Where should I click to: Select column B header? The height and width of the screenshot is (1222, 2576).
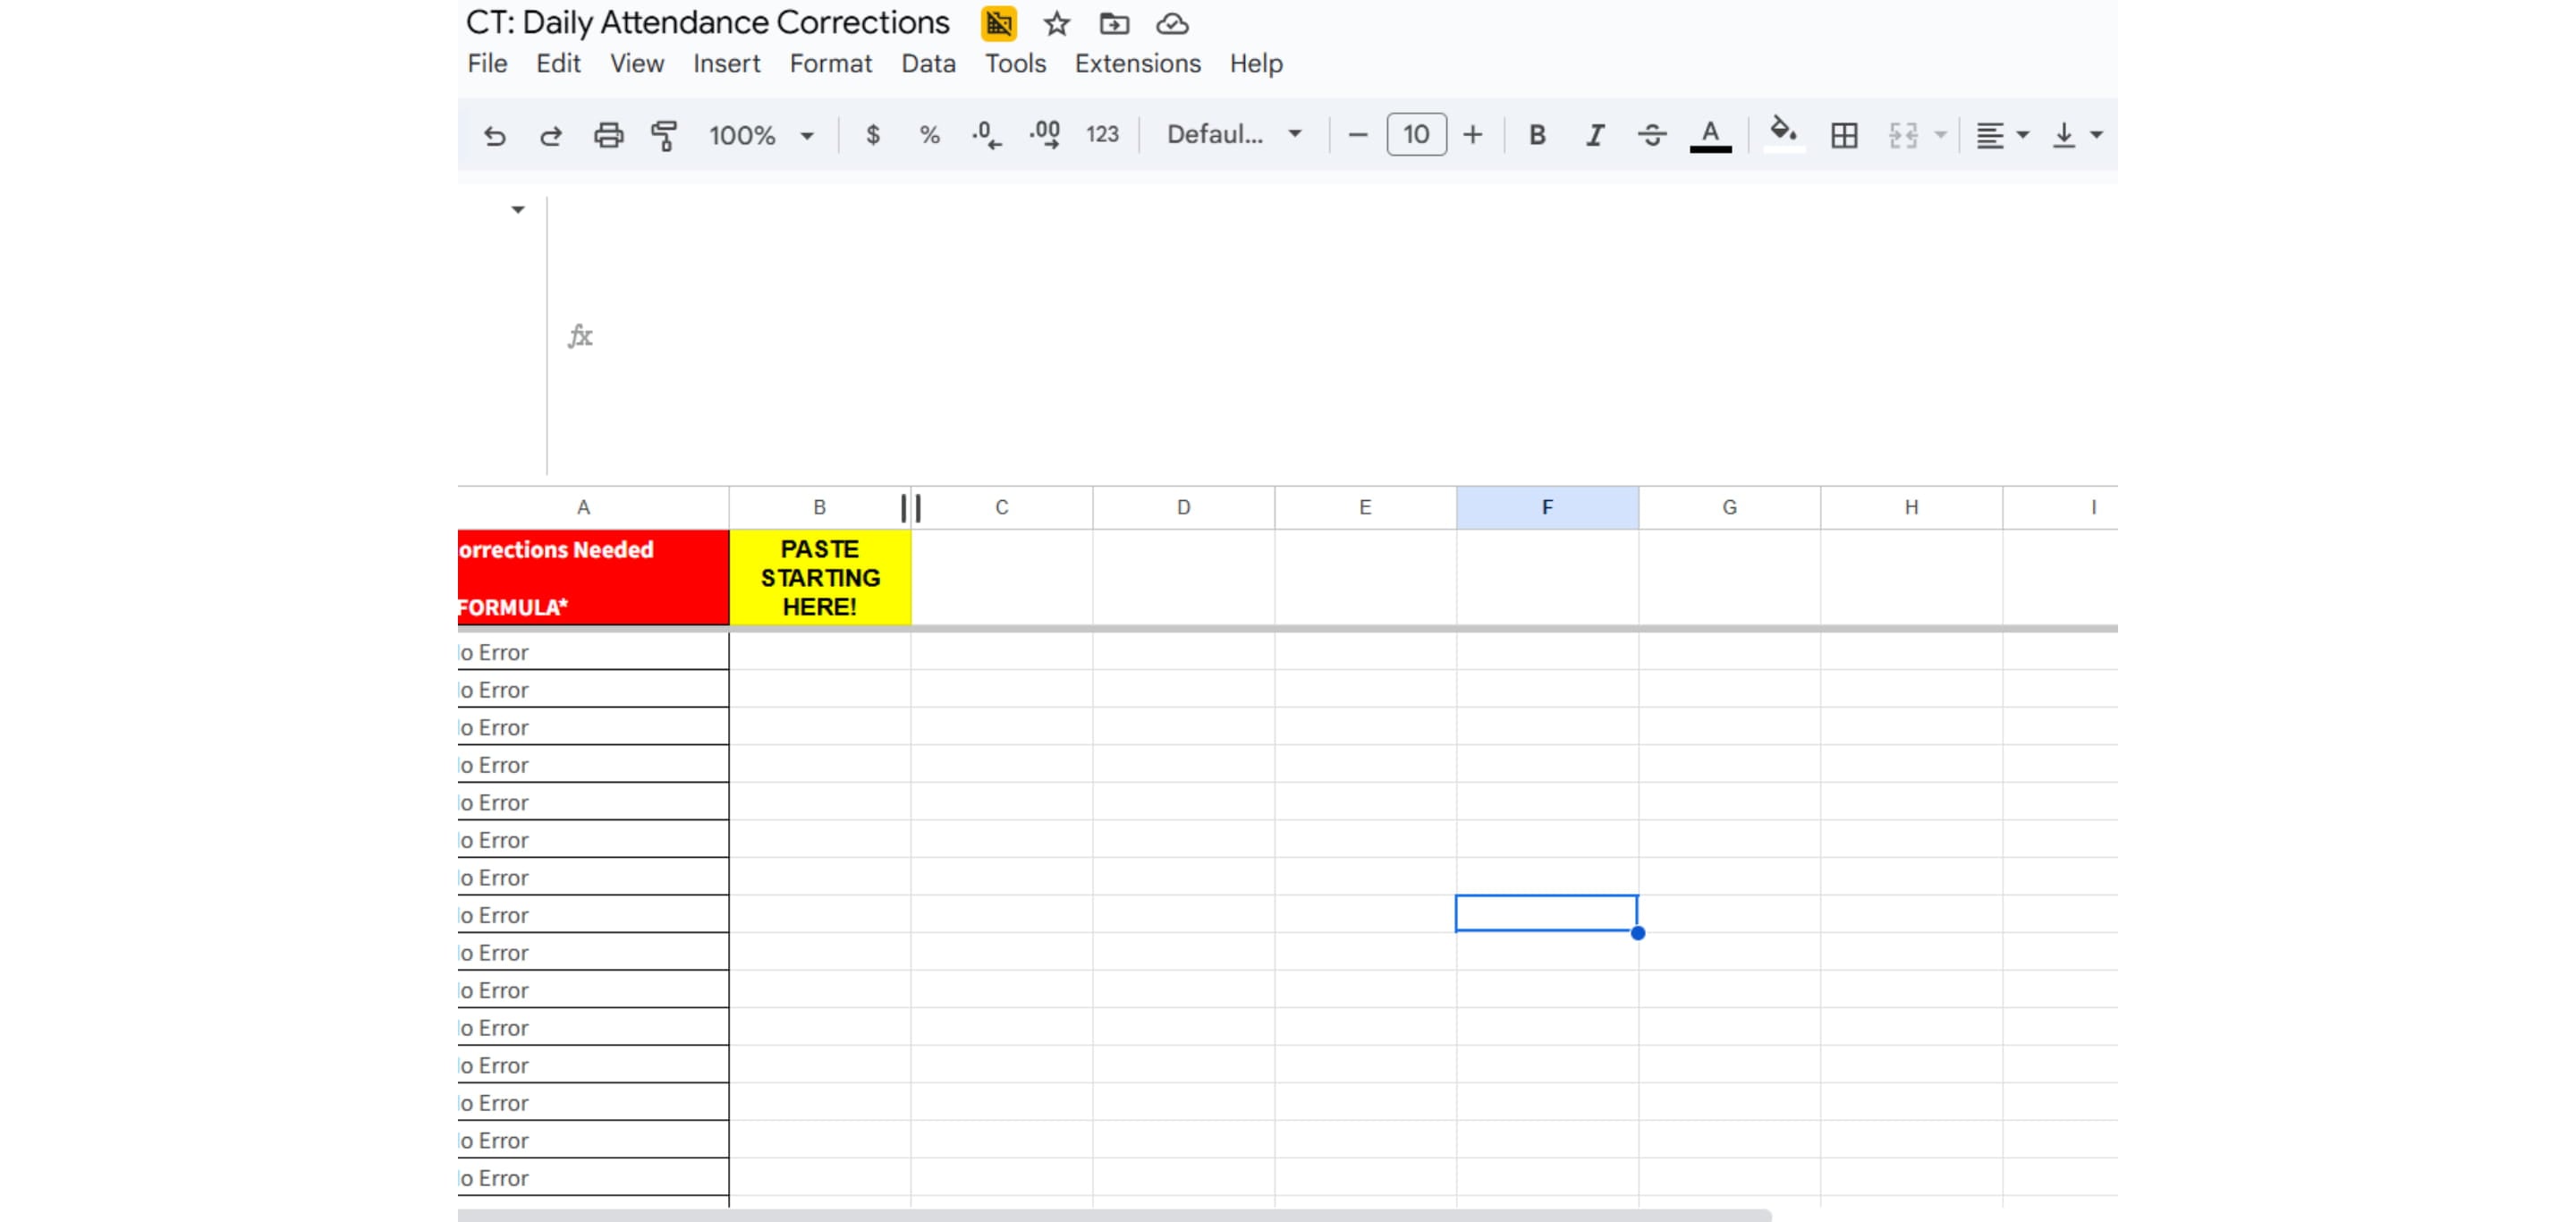[x=819, y=508]
